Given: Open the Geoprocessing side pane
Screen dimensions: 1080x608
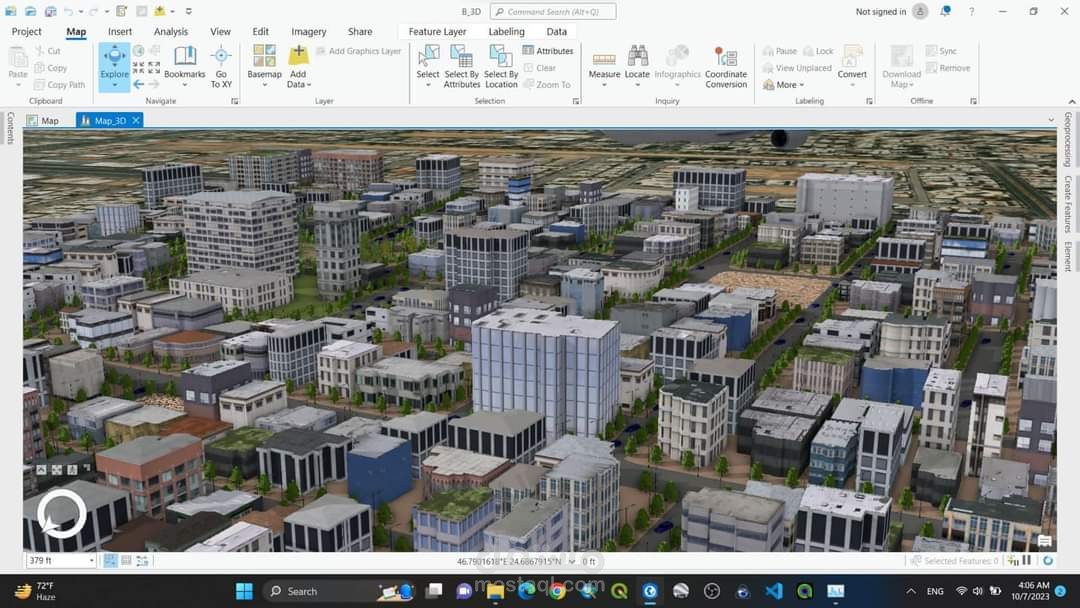Looking at the screenshot, I should (1068, 140).
